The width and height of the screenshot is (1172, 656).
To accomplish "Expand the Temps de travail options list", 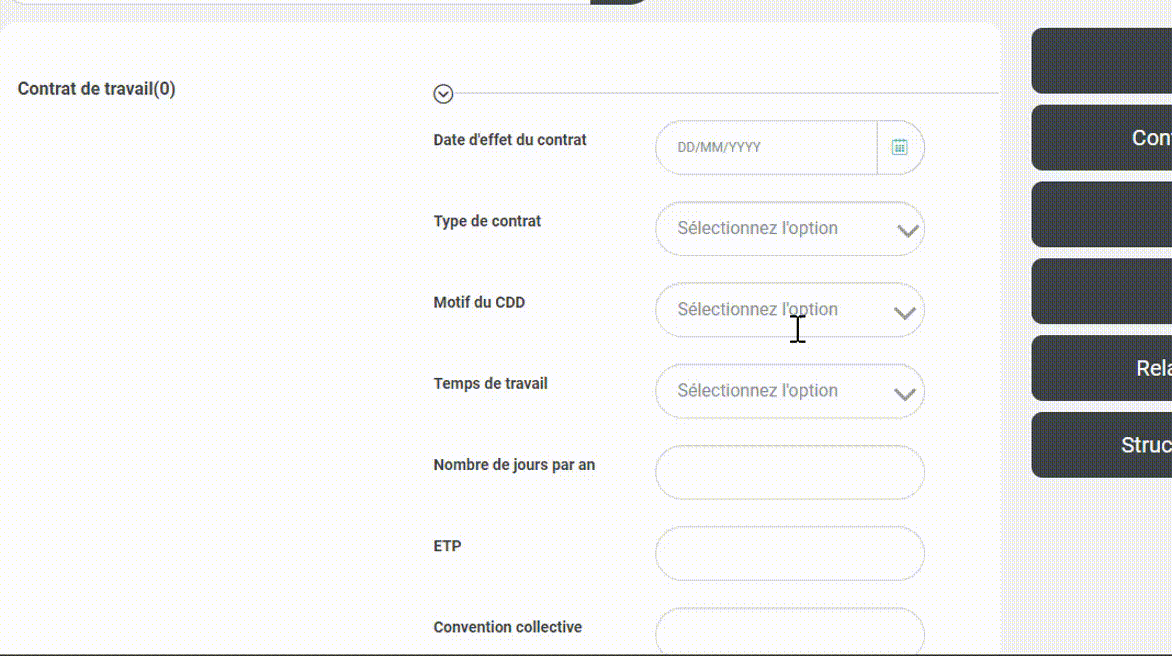I will click(x=790, y=391).
